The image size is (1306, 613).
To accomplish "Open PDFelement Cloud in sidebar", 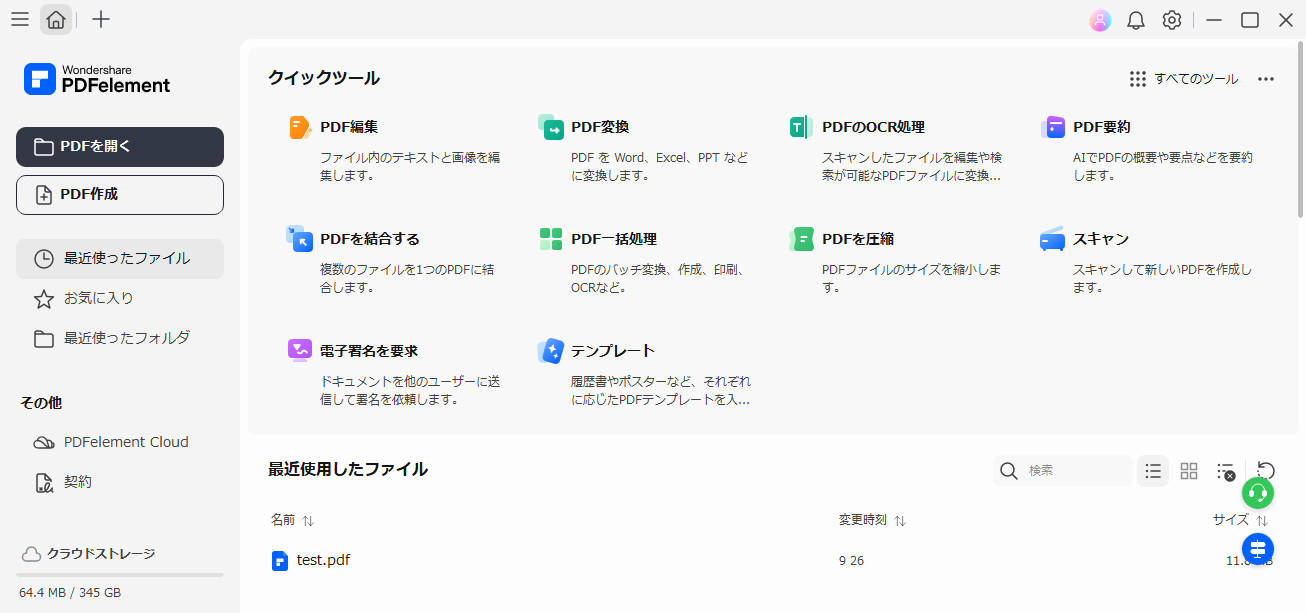I will point(125,442).
